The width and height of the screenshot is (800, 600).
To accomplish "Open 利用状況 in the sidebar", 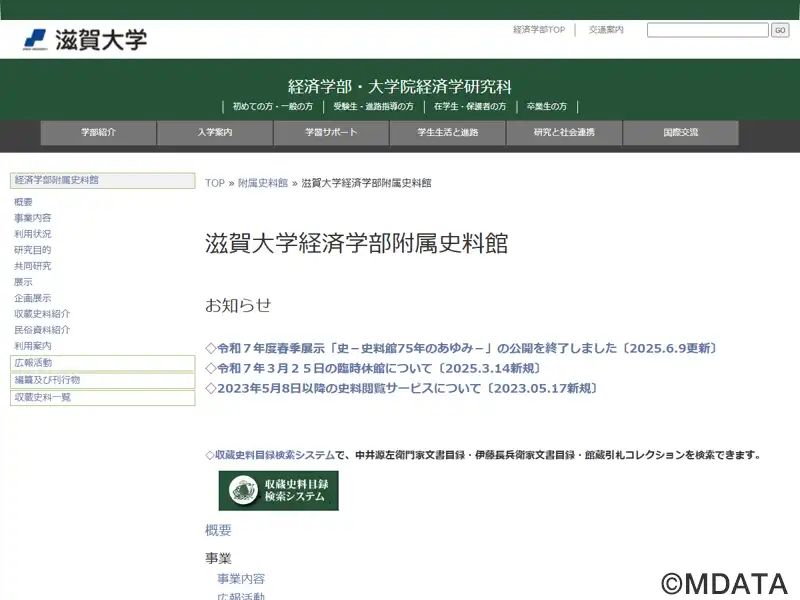I will 33,234.
